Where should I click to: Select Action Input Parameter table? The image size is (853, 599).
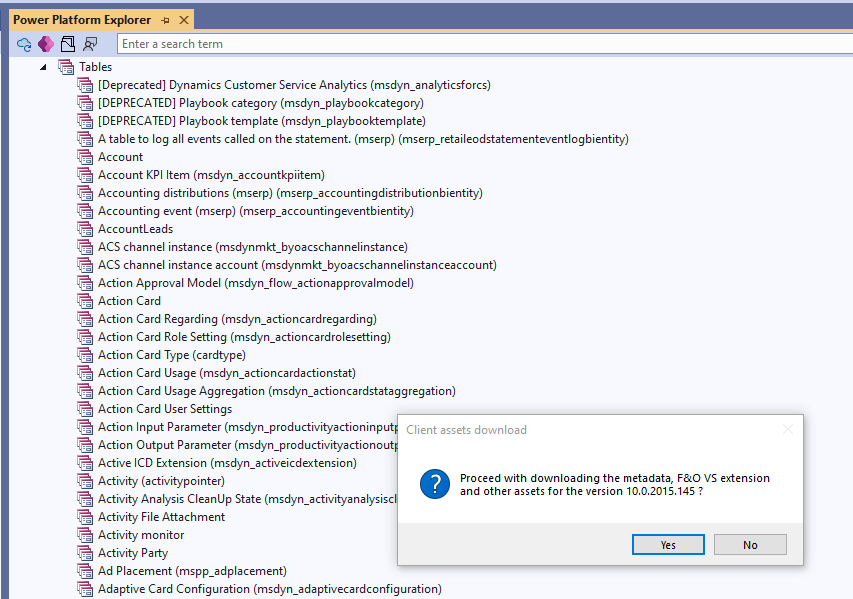248,427
